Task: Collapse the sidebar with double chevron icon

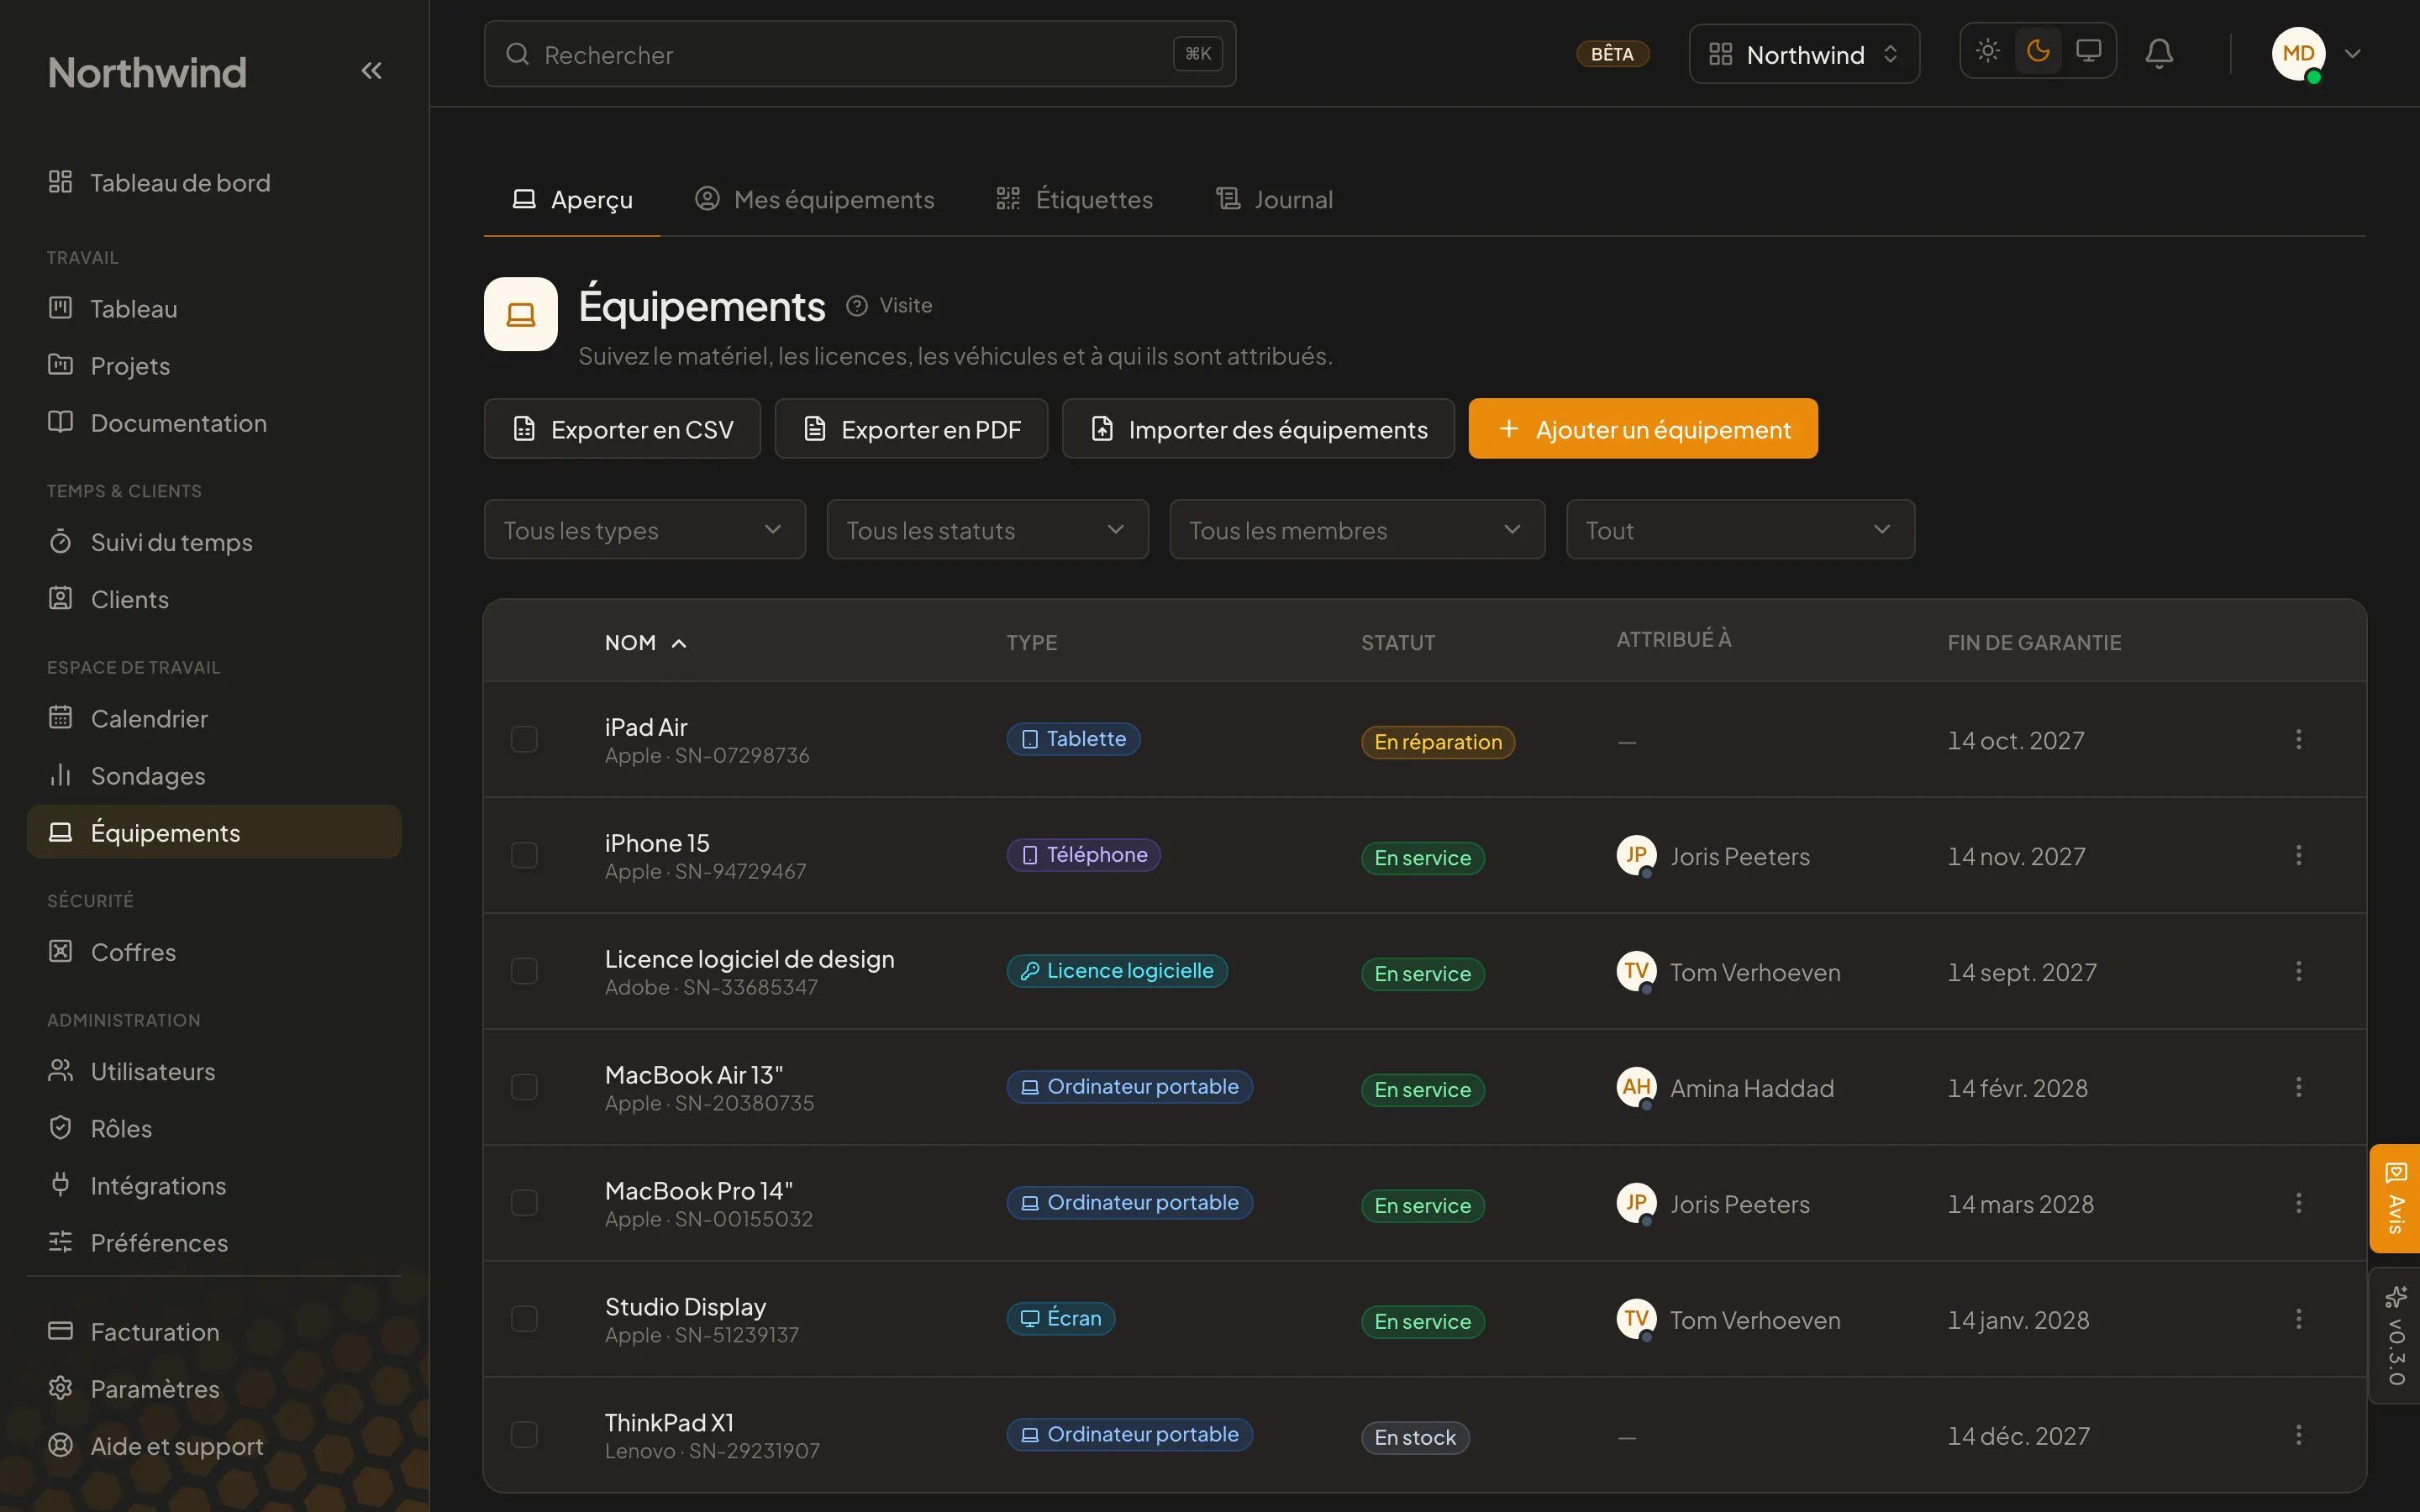Action: [x=371, y=71]
